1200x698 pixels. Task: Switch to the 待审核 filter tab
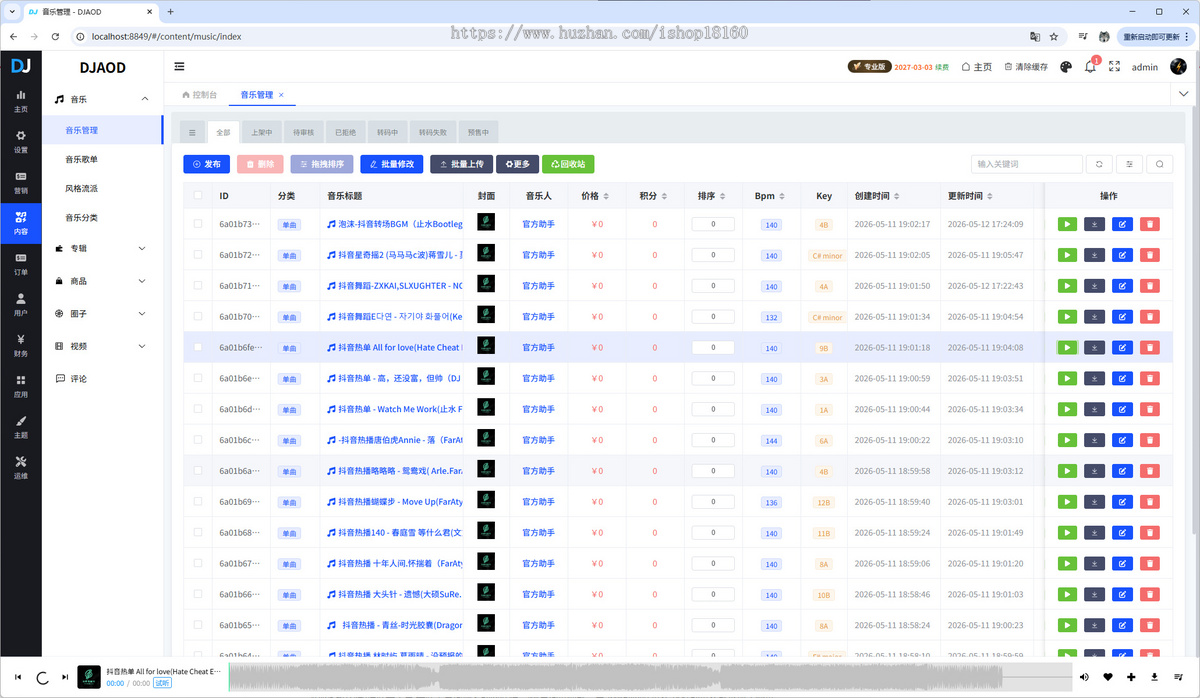click(x=303, y=132)
